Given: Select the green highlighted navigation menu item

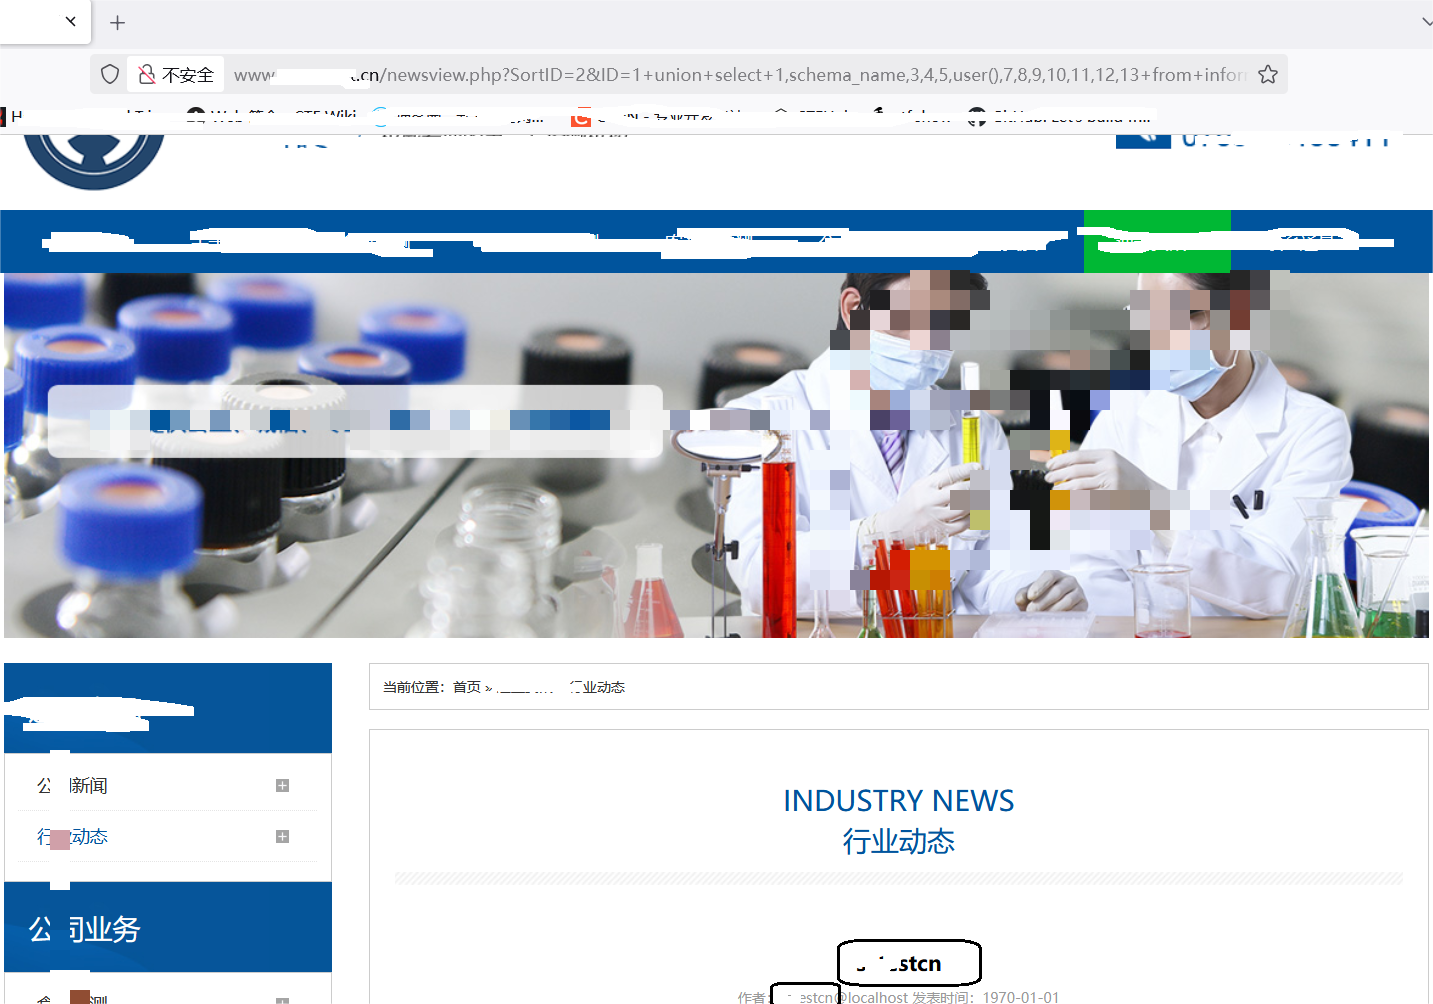Looking at the screenshot, I should 1156,242.
